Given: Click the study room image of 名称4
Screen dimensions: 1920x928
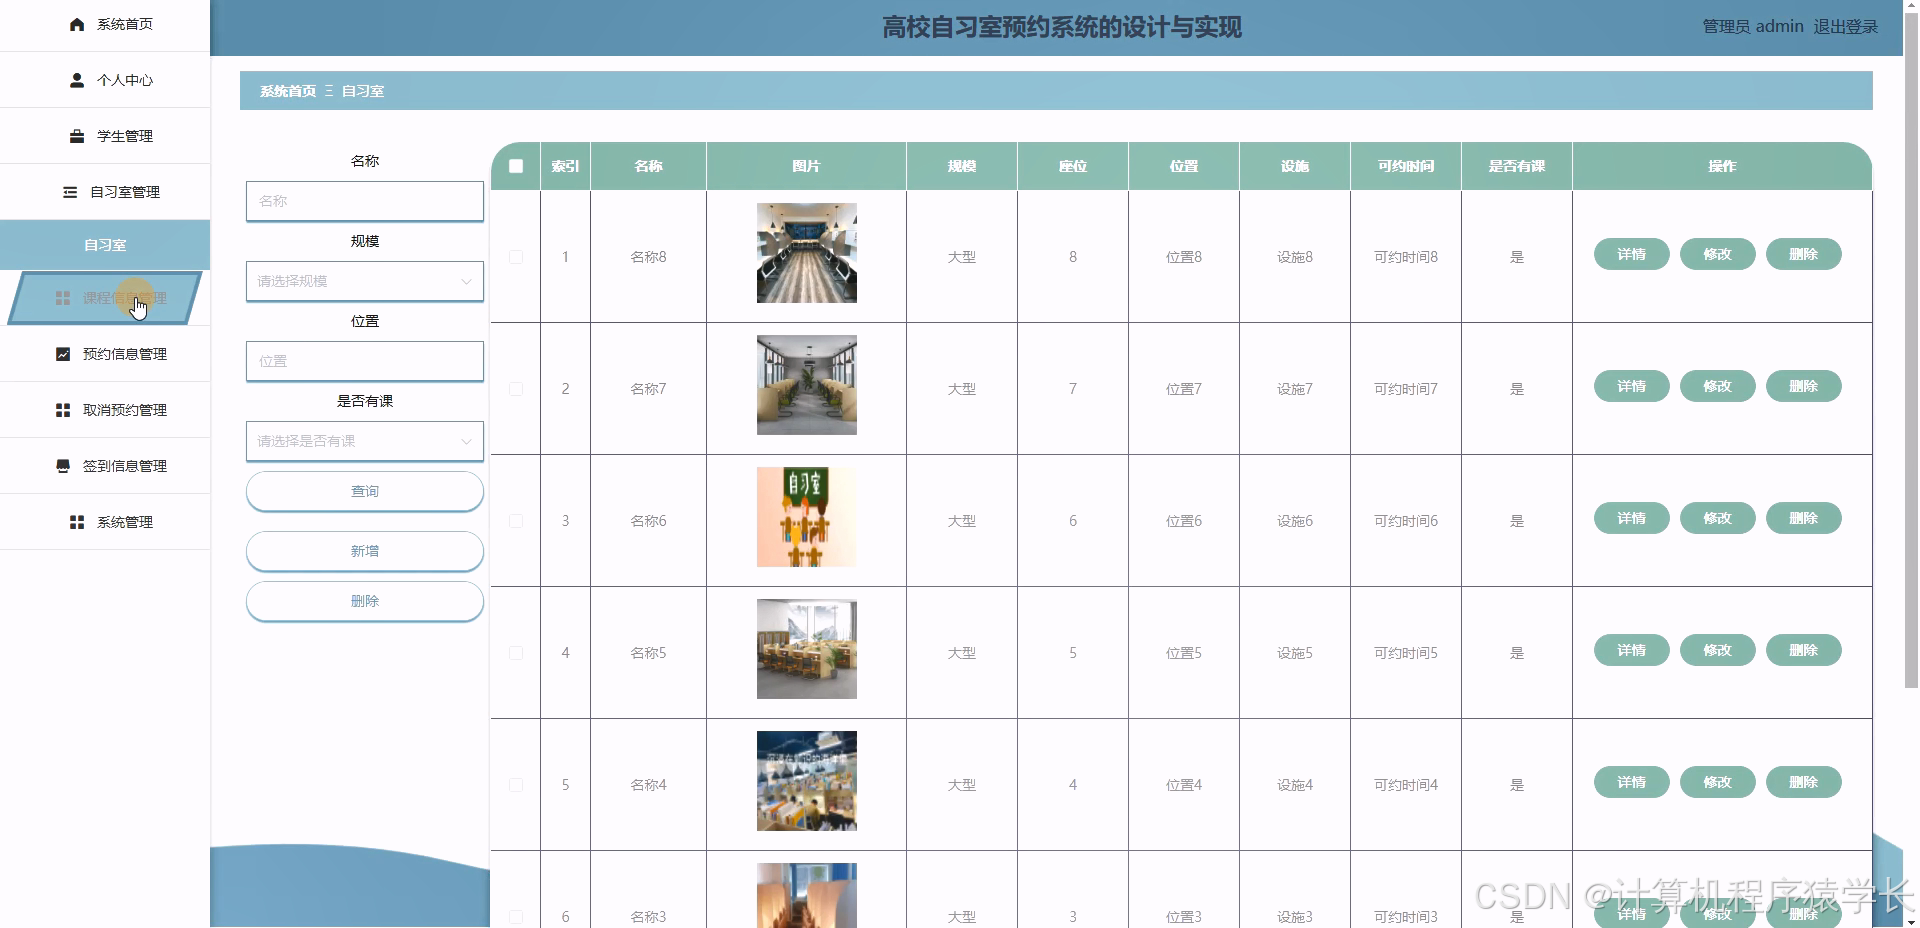Looking at the screenshot, I should (x=807, y=781).
